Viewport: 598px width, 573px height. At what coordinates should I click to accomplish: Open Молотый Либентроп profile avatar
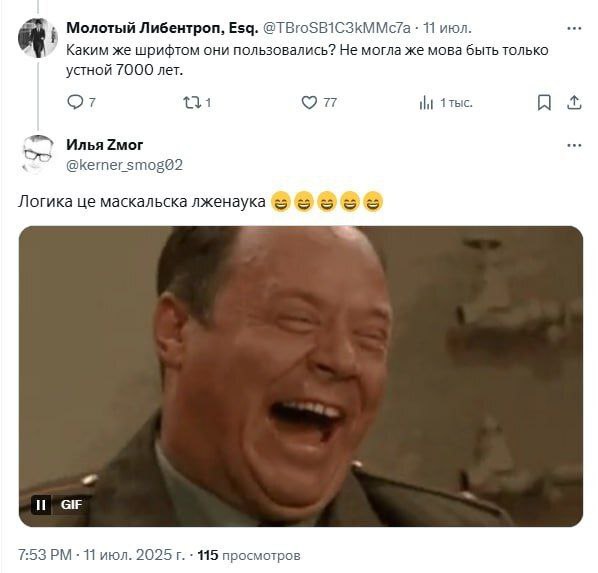37,38
